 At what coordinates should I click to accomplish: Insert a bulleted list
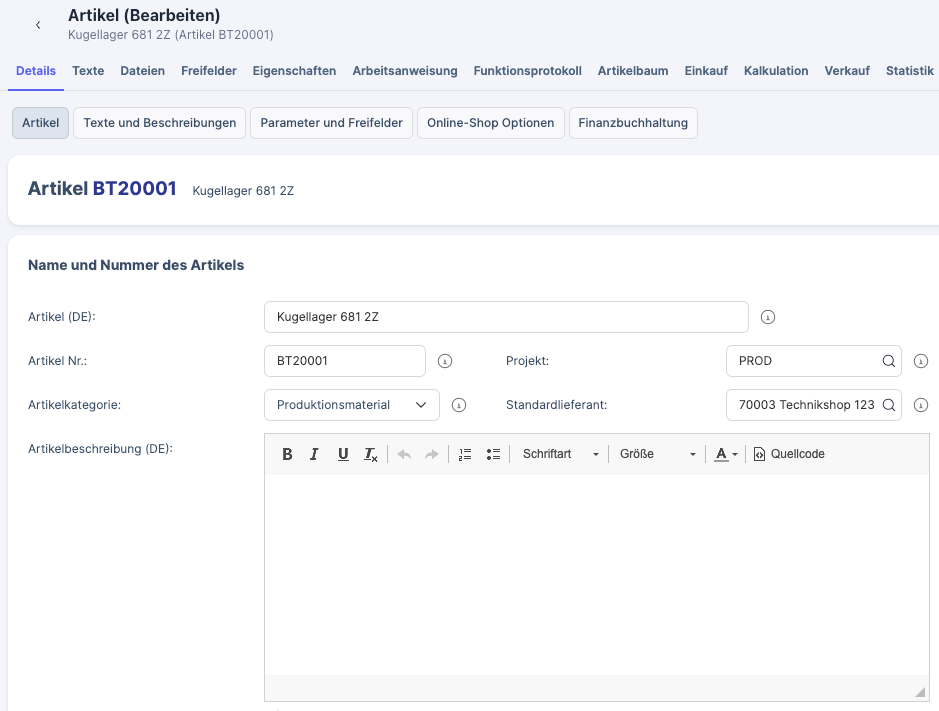click(x=493, y=454)
